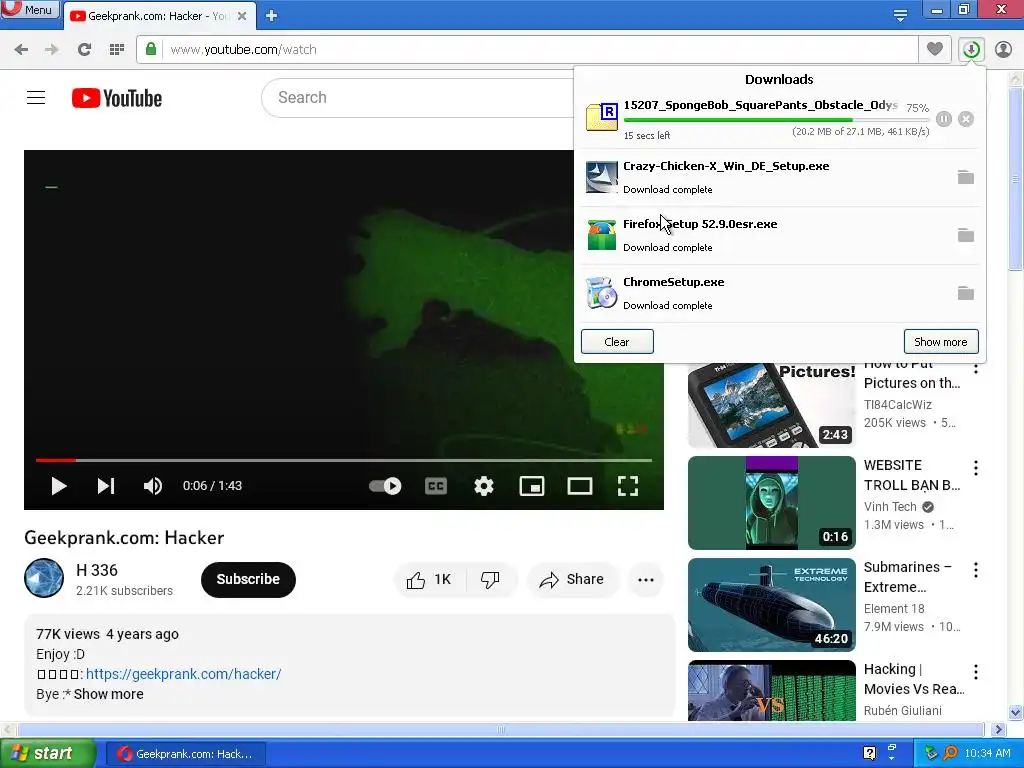Expand description with Show more
The width and height of the screenshot is (1024, 768).
pos(108,694)
